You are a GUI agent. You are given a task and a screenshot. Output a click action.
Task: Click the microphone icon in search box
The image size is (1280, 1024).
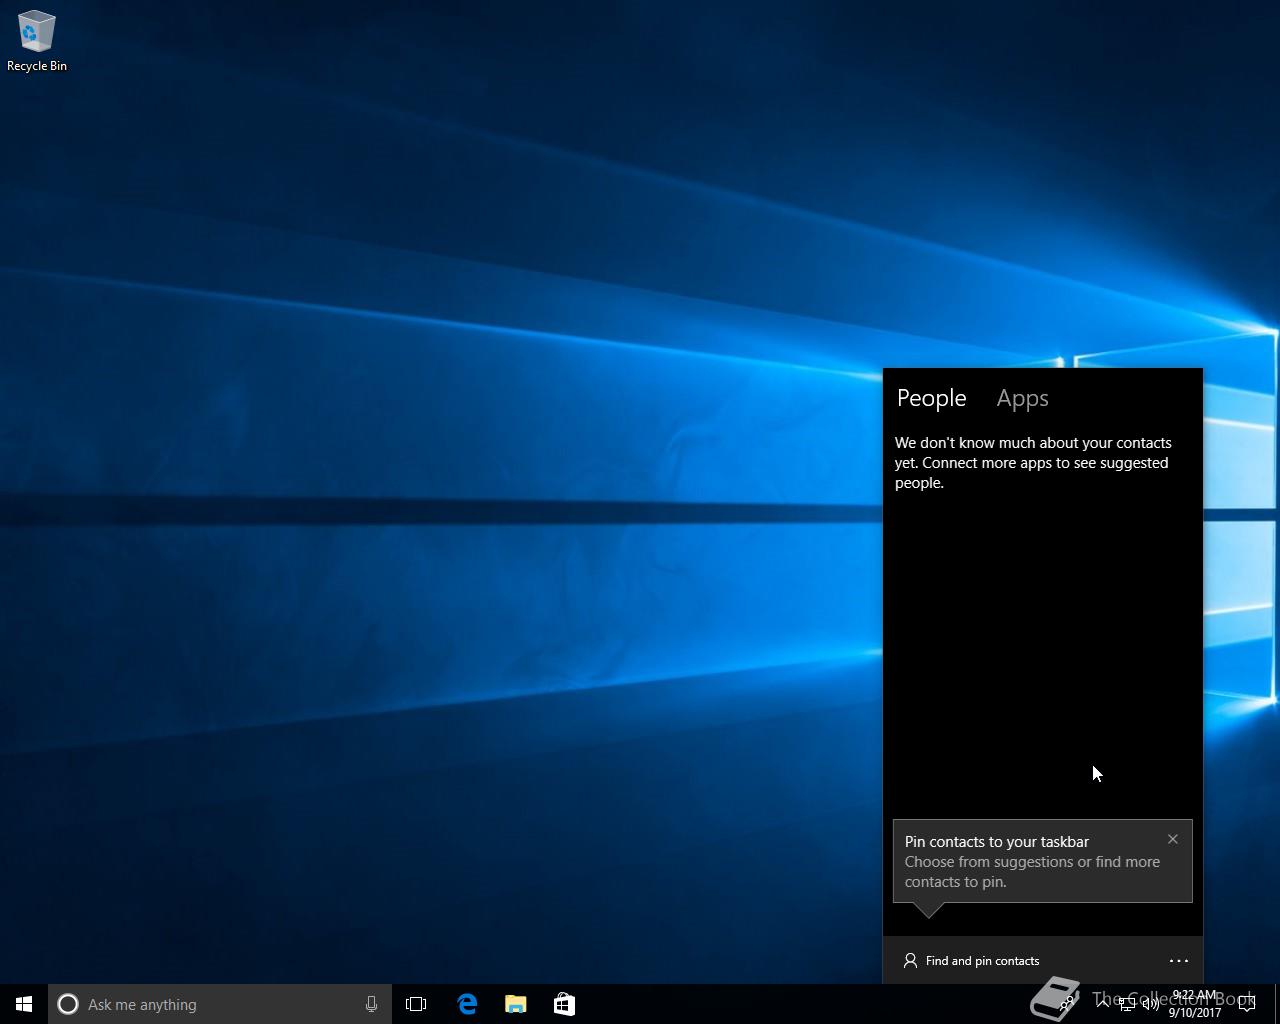point(371,1004)
